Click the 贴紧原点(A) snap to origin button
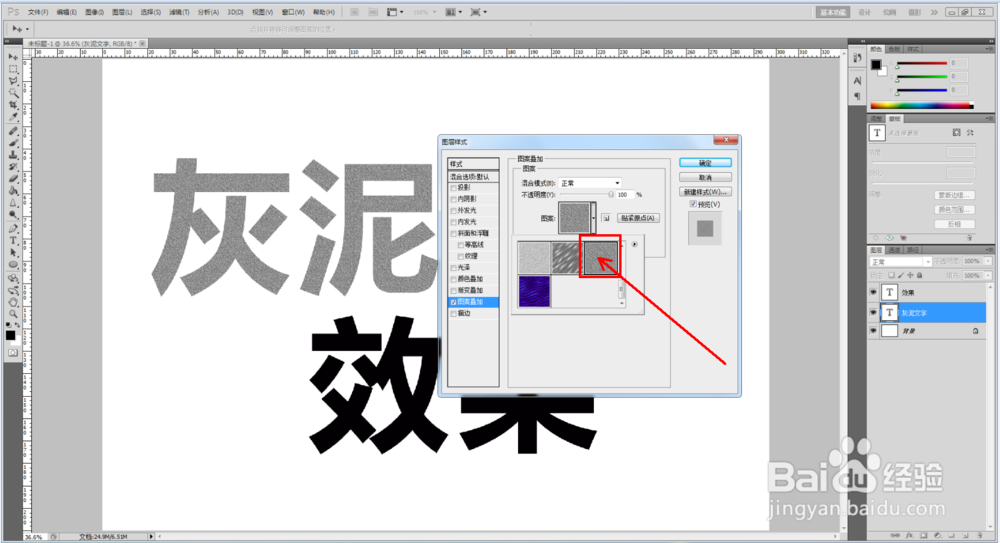Screen dimensions: 1000x543 click(638, 218)
